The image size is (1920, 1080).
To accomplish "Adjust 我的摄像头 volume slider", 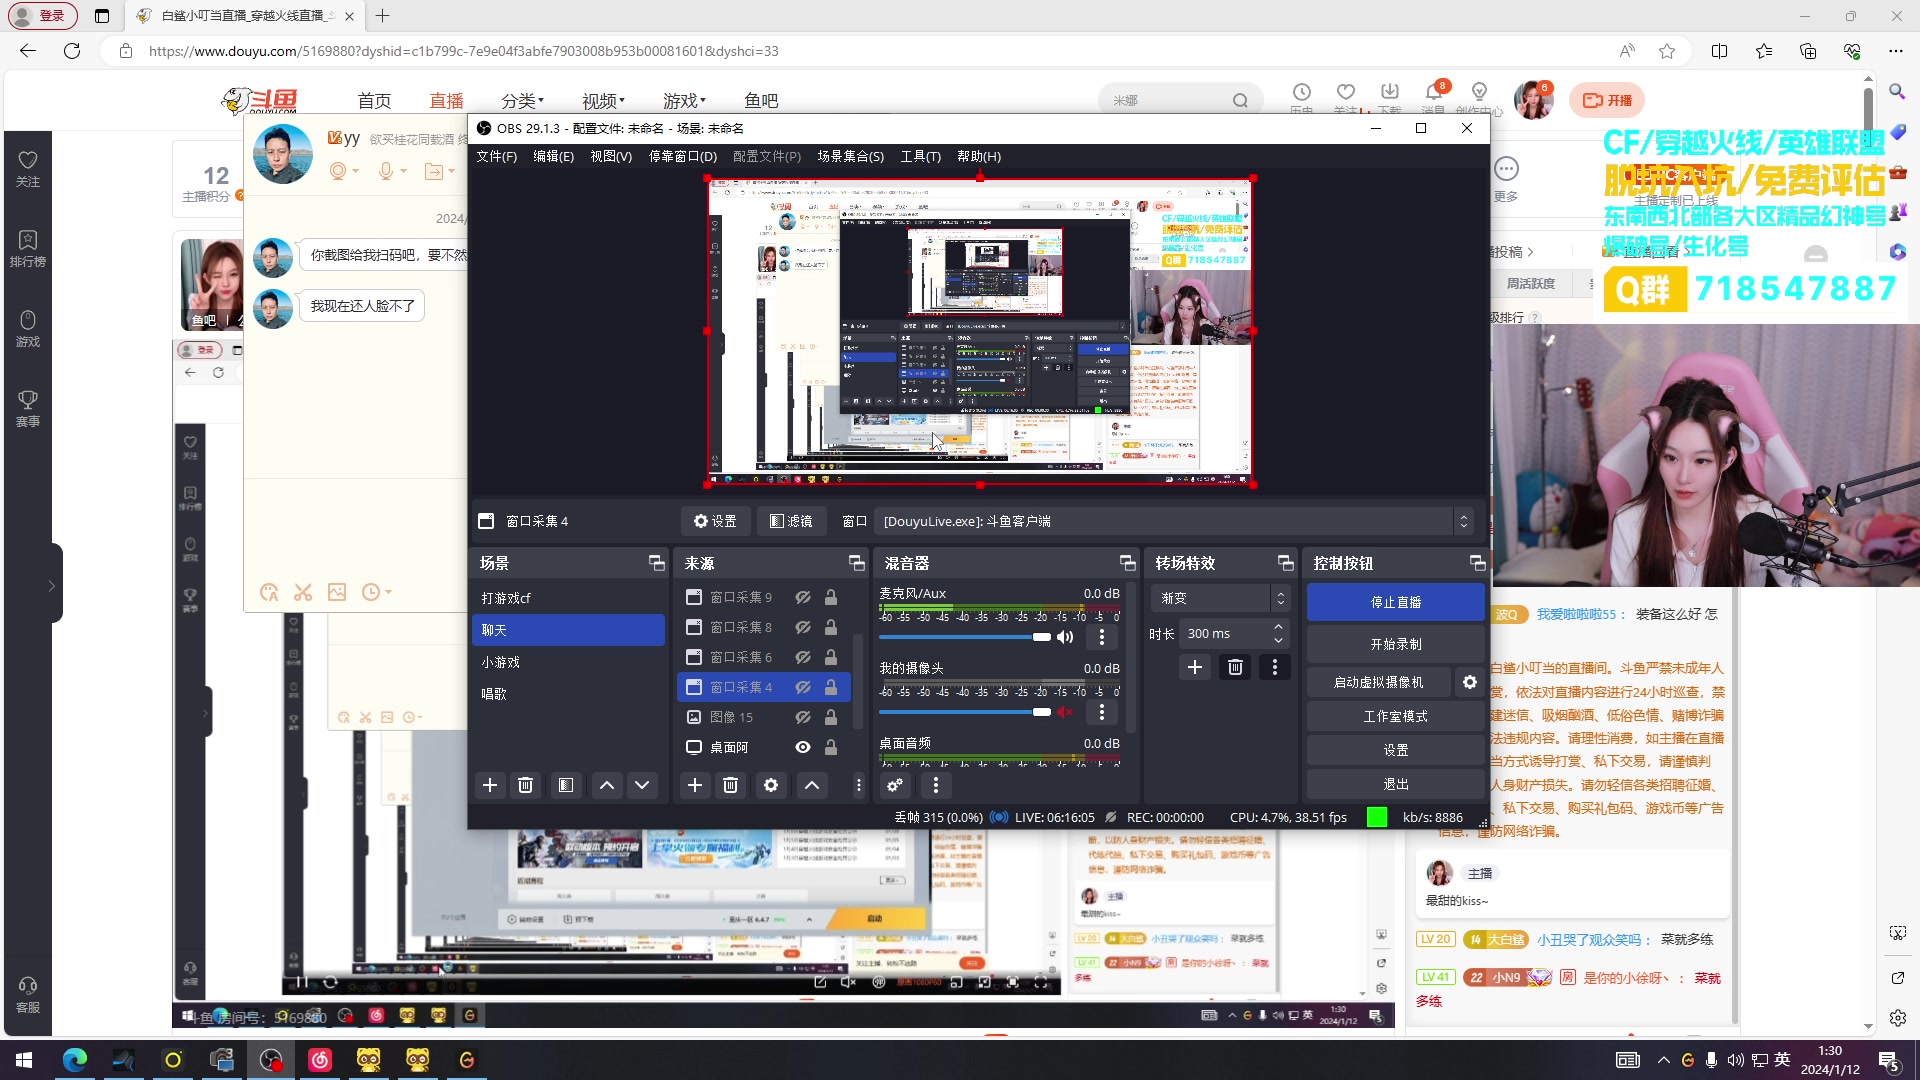I will [965, 712].
